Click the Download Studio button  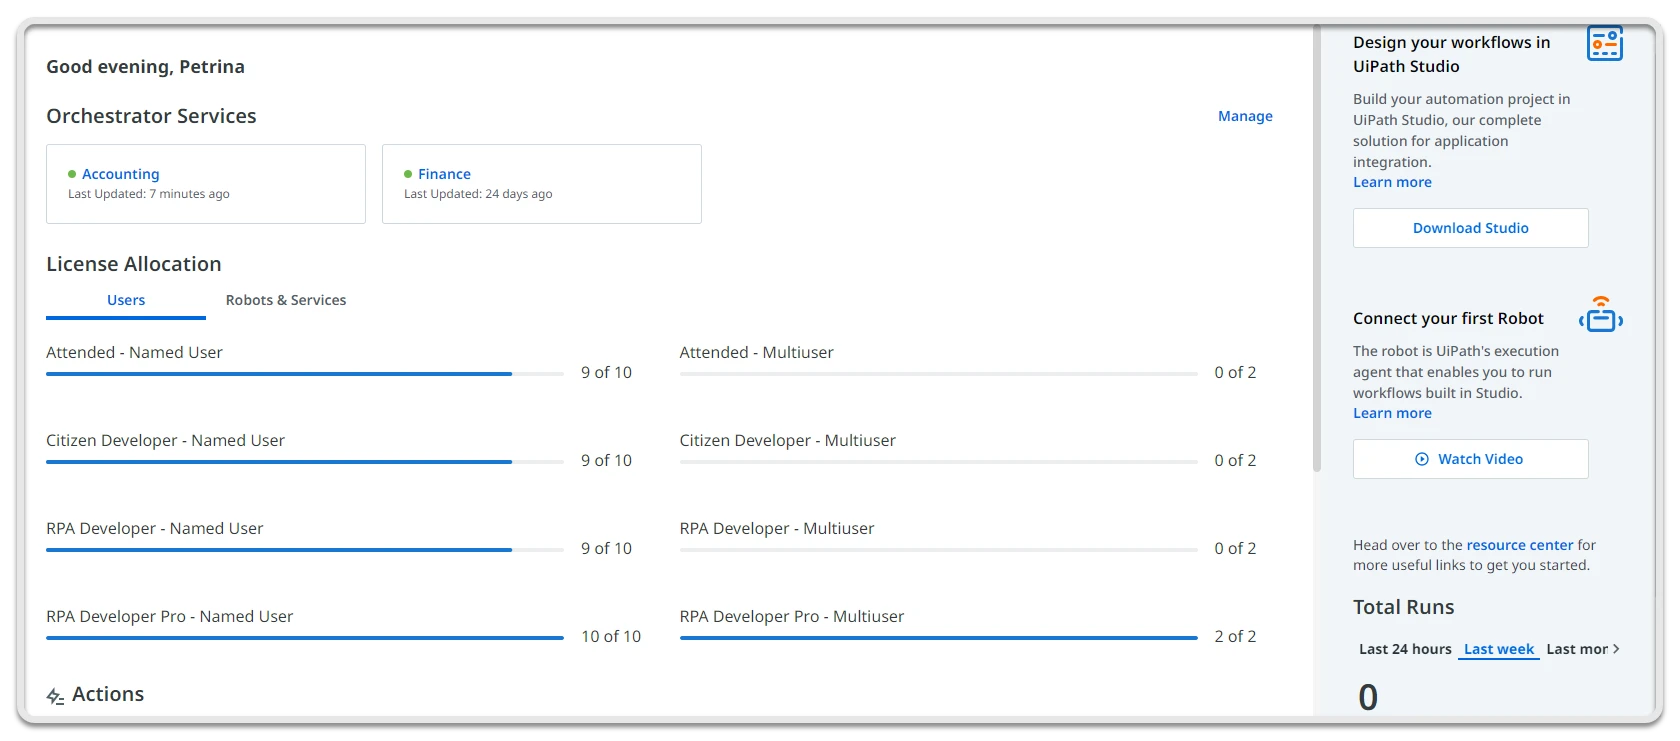click(1470, 228)
